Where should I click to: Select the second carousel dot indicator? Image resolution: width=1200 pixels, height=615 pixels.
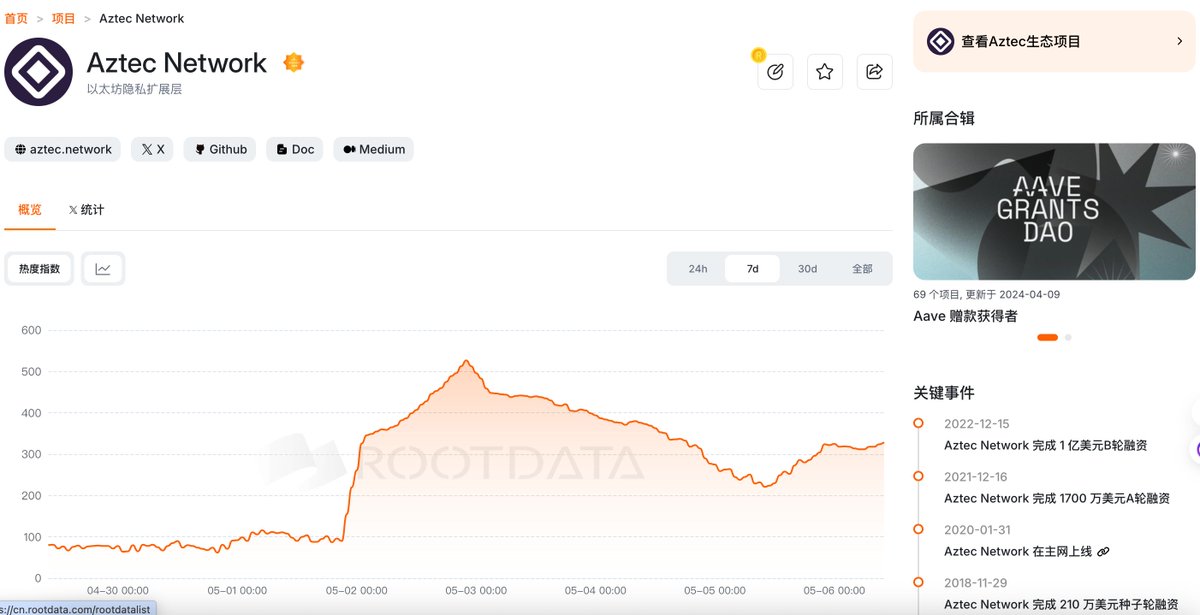[x=1068, y=337]
